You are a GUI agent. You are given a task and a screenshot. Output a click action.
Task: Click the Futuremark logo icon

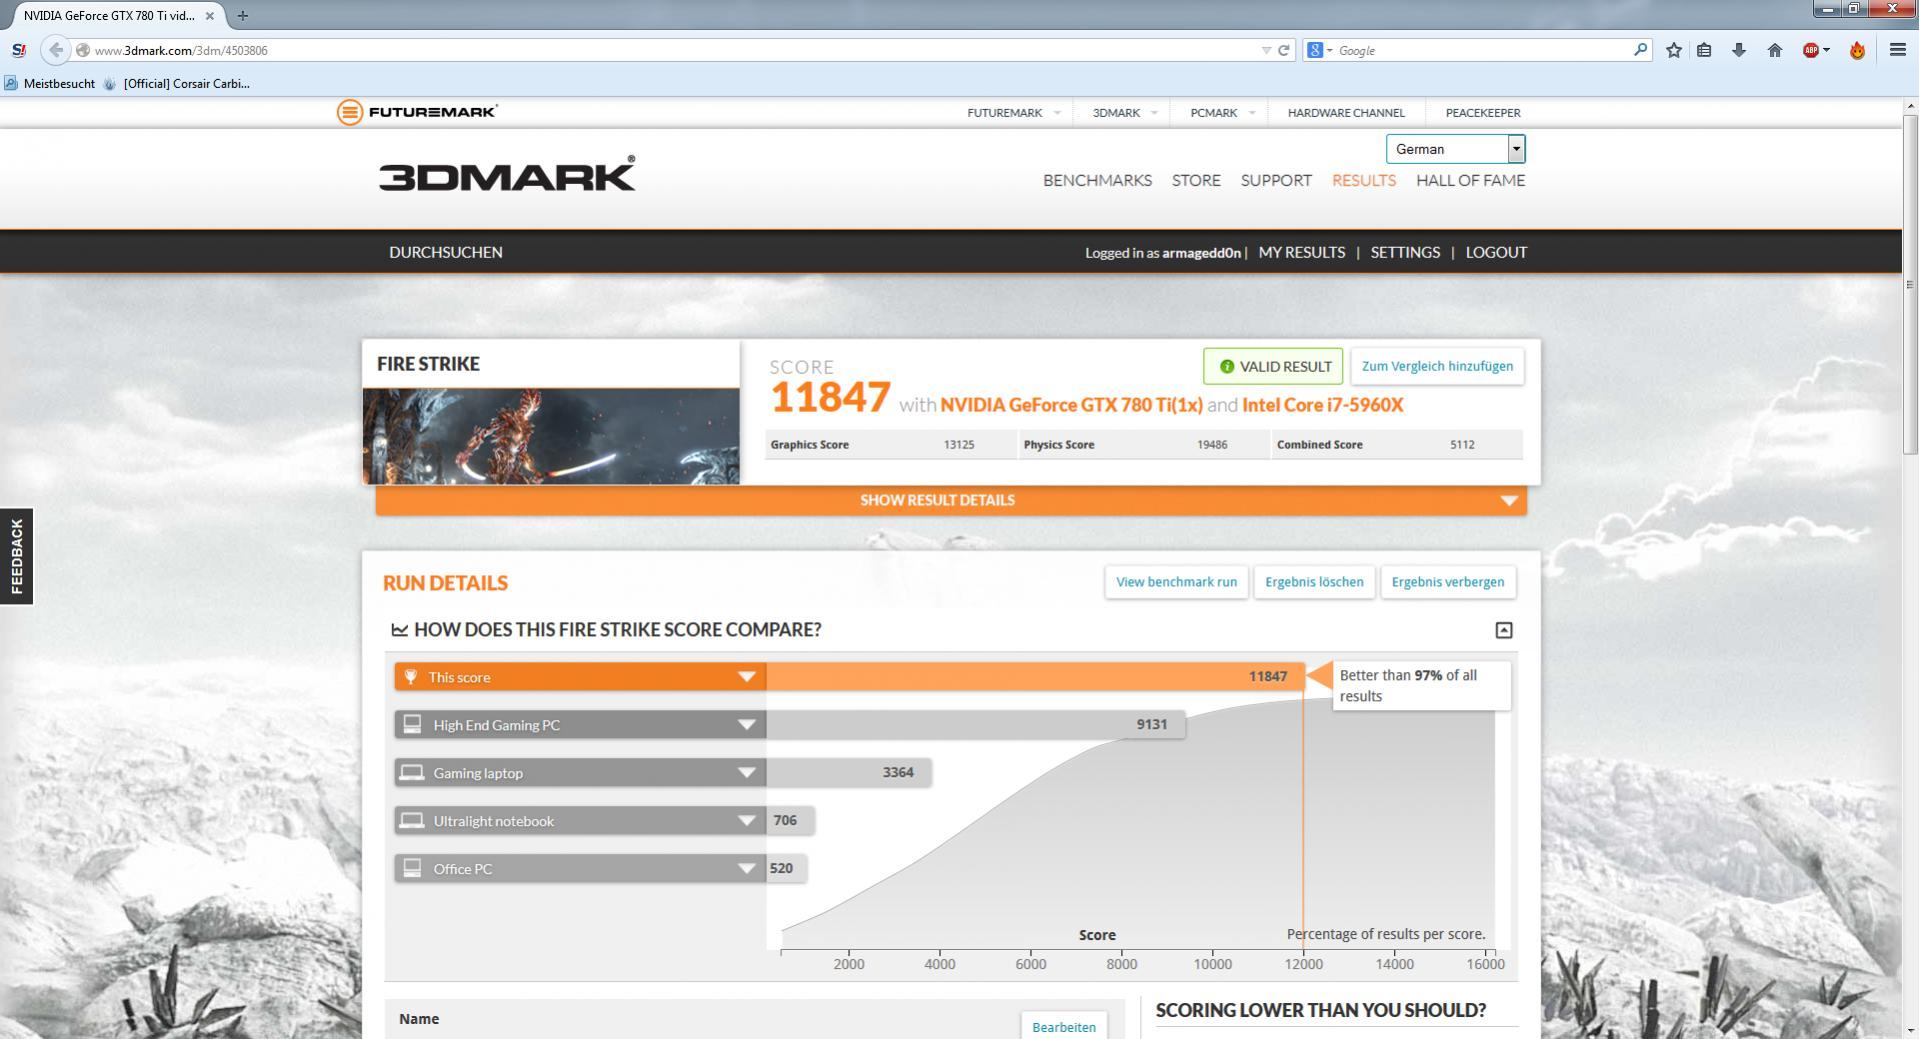(349, 112)
